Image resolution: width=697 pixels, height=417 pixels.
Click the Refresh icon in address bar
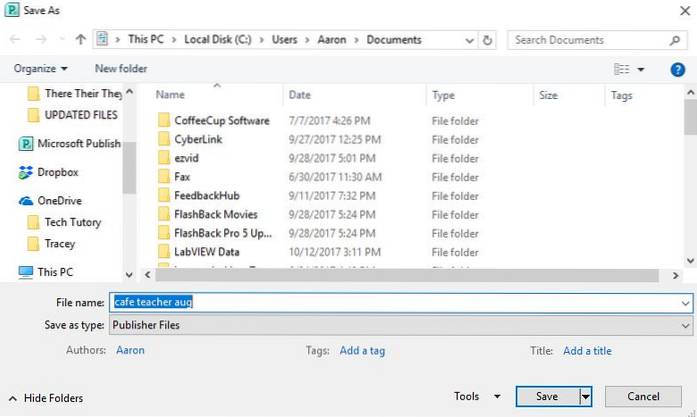pos(487,41)
